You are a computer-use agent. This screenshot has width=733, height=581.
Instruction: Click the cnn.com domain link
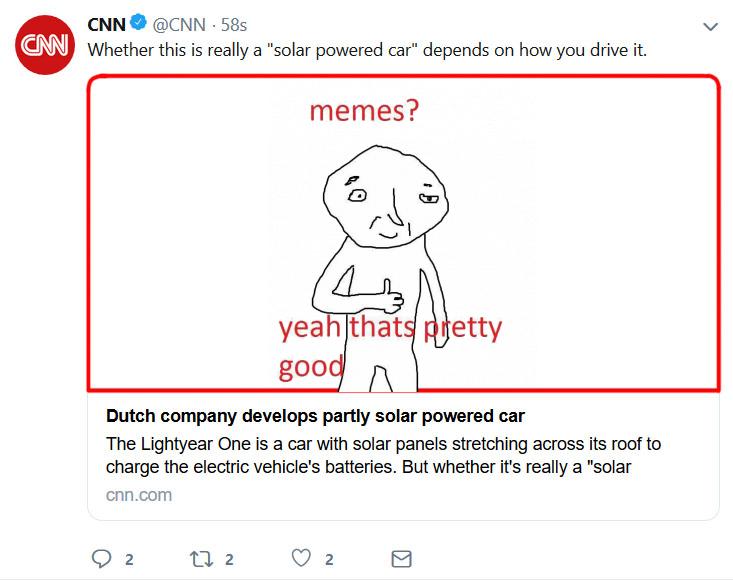[x=138, y=495]
